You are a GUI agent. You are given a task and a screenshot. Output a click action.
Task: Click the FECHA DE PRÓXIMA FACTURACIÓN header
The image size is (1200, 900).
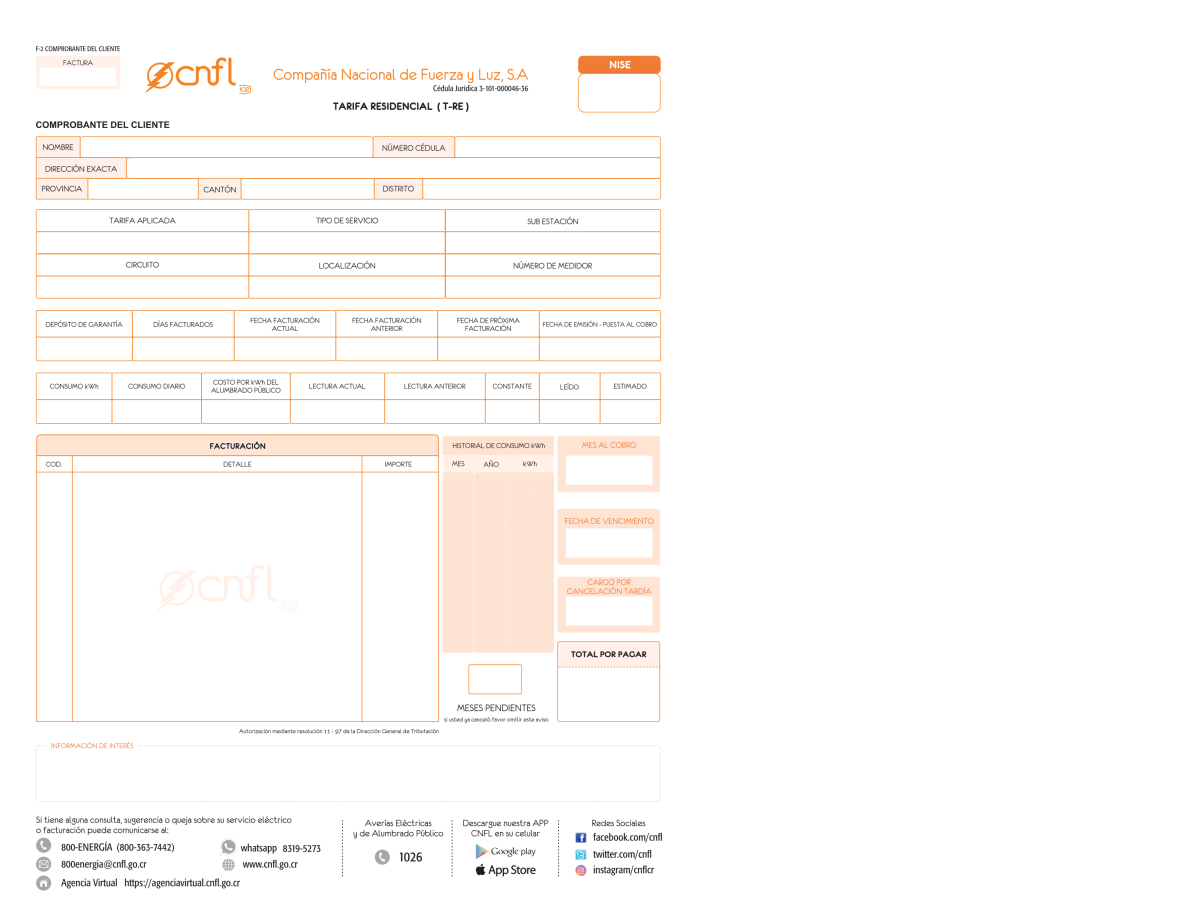[x=488, y=324]
